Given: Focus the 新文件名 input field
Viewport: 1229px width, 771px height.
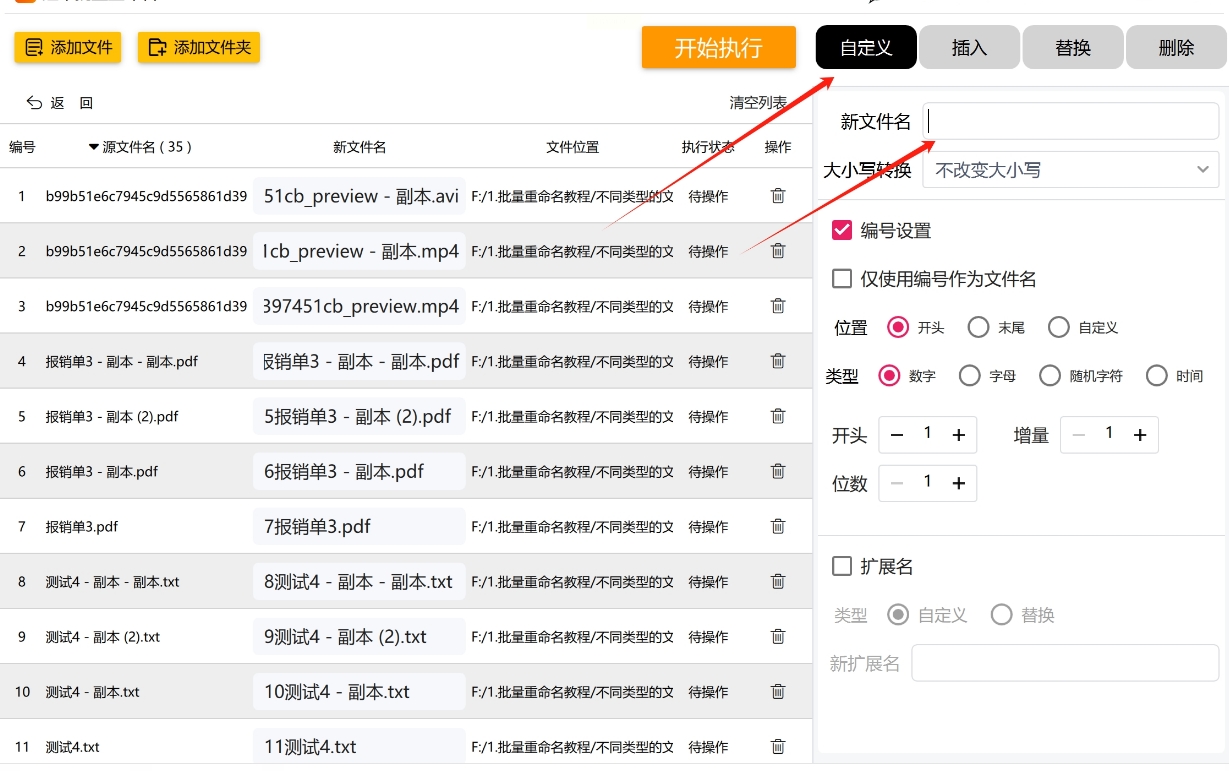Looking at the screenshot, I should coord(1070,121).
